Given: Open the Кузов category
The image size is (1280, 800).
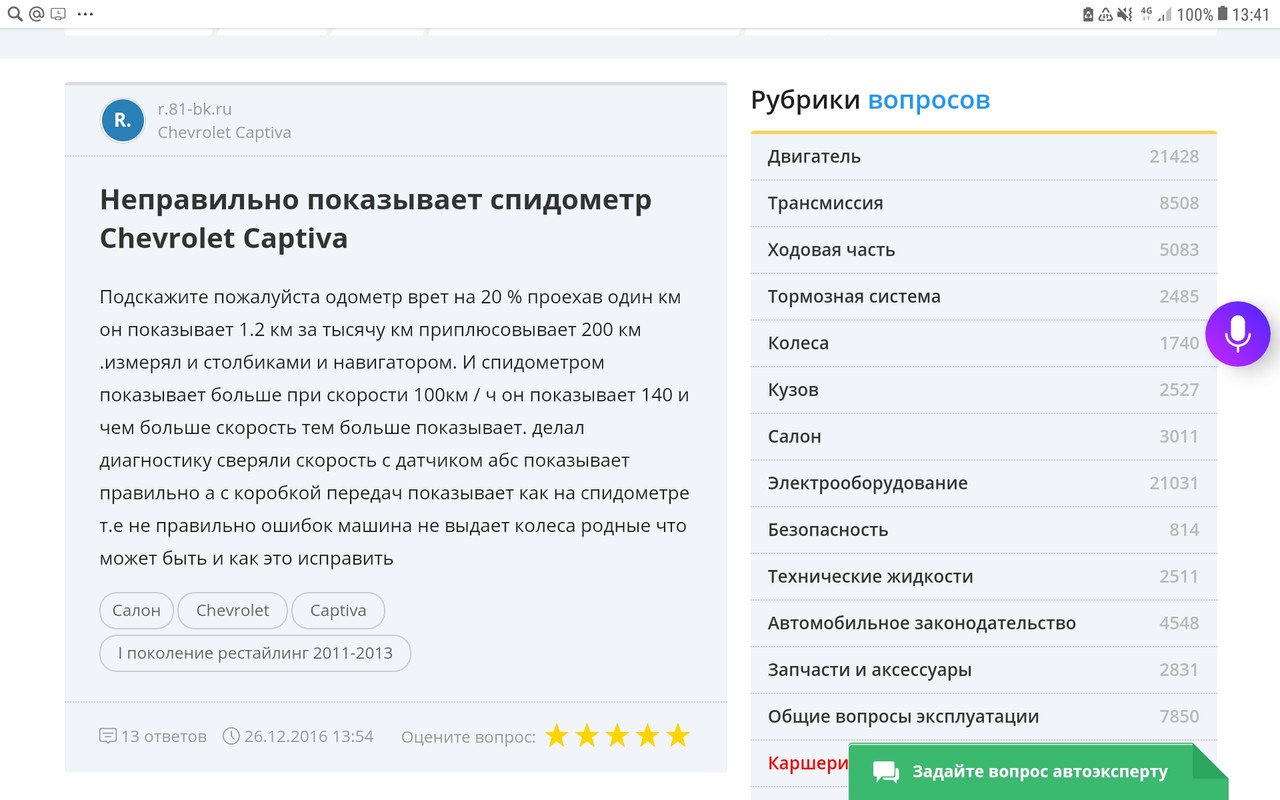Looking at the screenshot, I should (x=984, y=390).
